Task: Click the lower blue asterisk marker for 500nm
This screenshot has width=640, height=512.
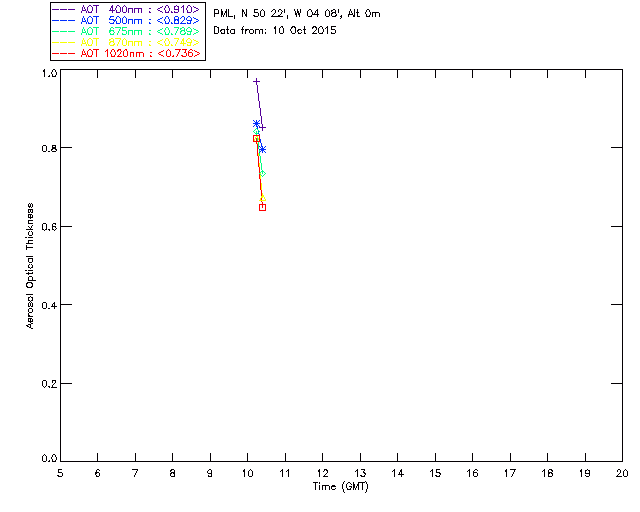Action: [262, 149]
